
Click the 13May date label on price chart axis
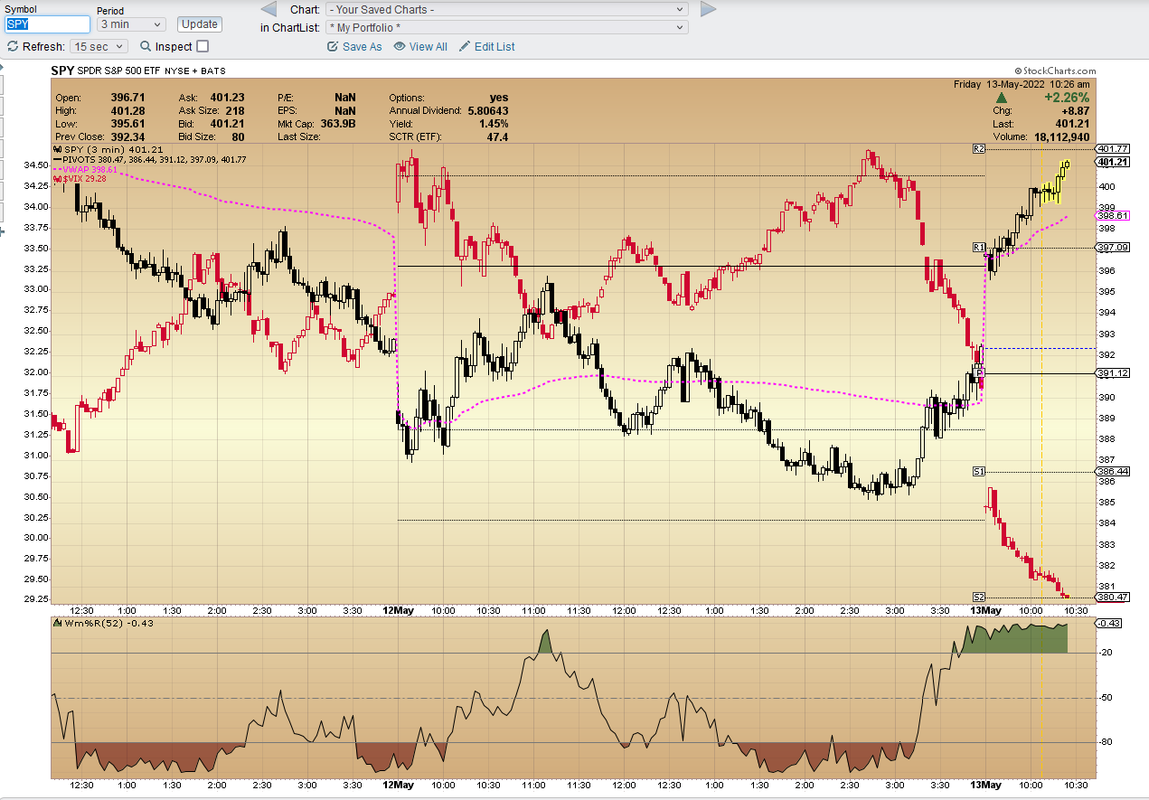986,610
